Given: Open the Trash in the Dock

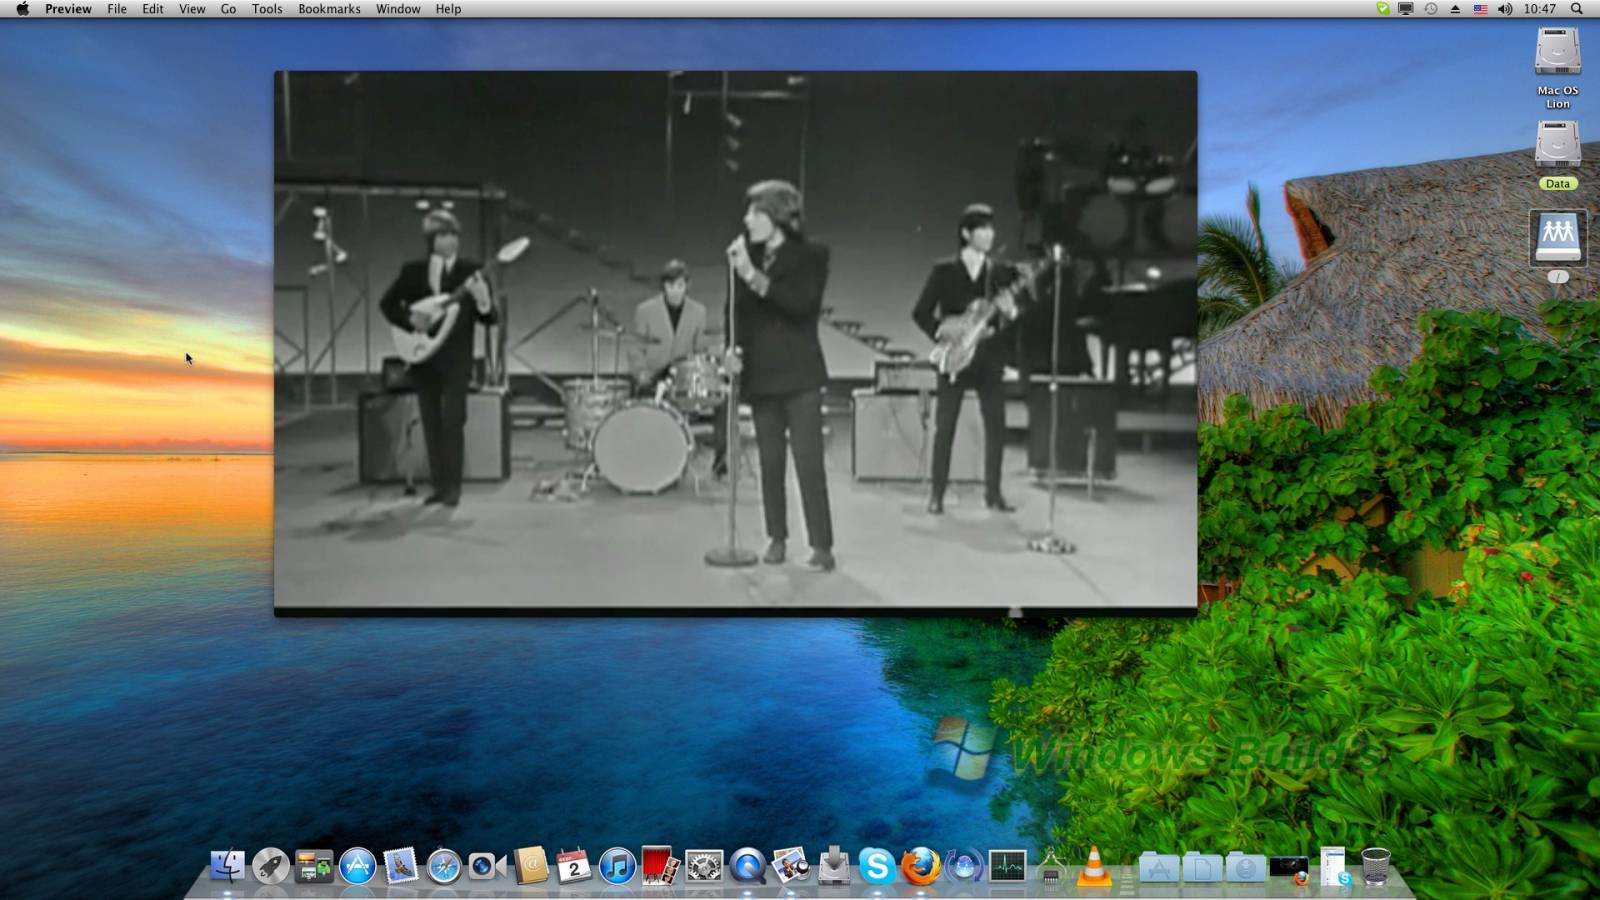Looking at the screenshot, I should pyautogui.click(x=1376, y=866).
